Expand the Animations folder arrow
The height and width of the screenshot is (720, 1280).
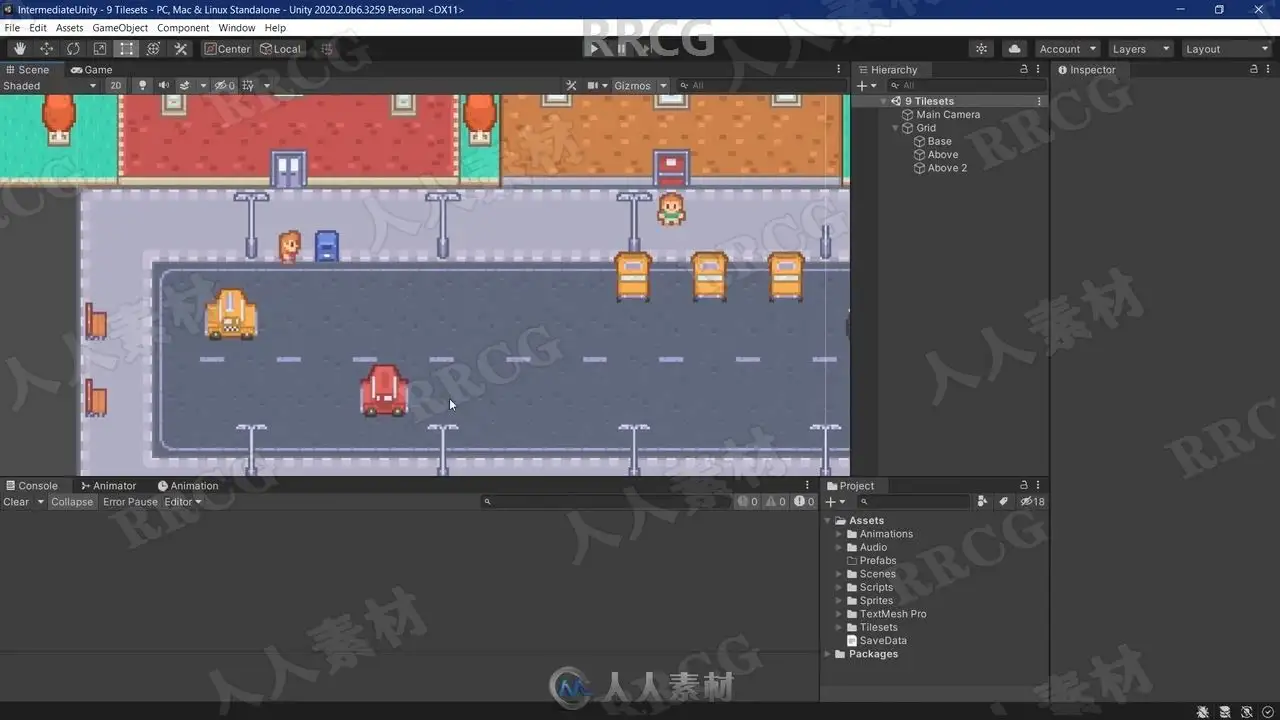pos(839,534)
